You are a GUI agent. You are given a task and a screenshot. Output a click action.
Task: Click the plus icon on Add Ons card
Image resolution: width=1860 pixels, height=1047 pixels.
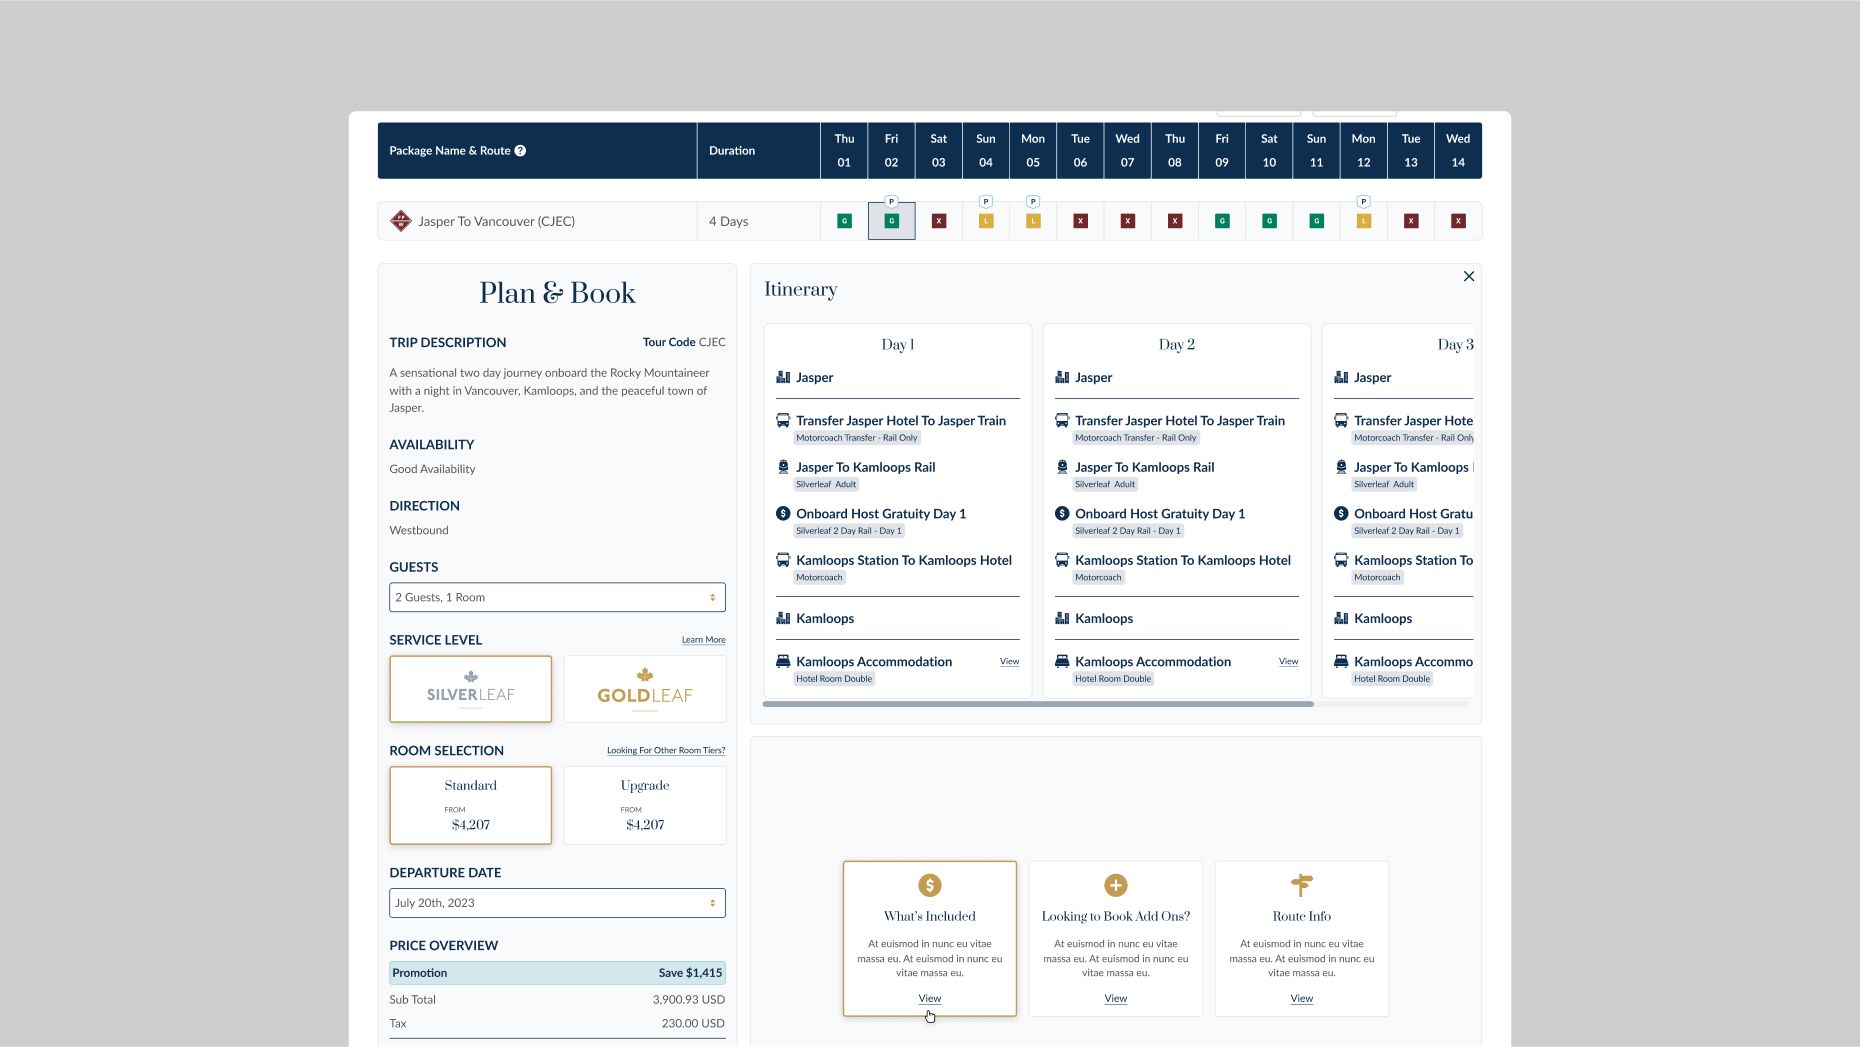coord(1116,885)
